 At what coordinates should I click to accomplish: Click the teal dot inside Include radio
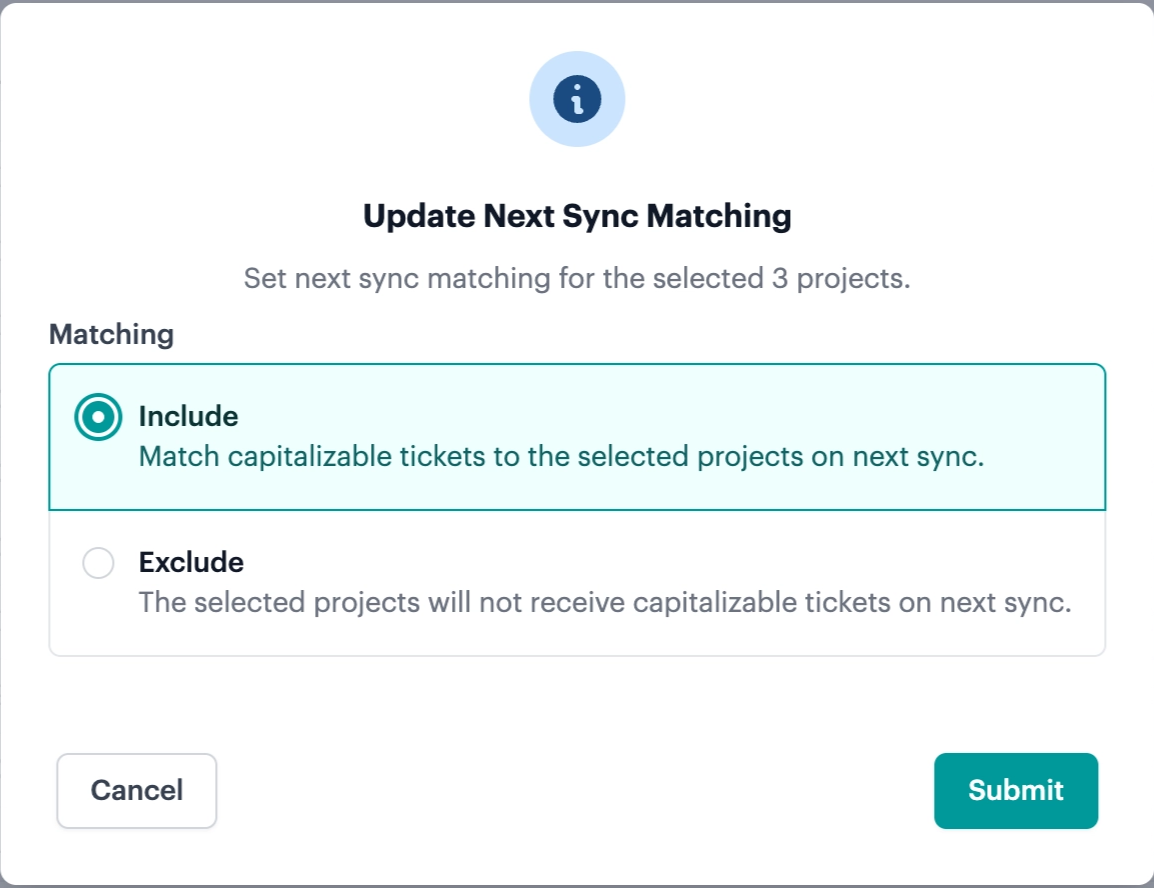pyautogui.click(x=98, y=417)
